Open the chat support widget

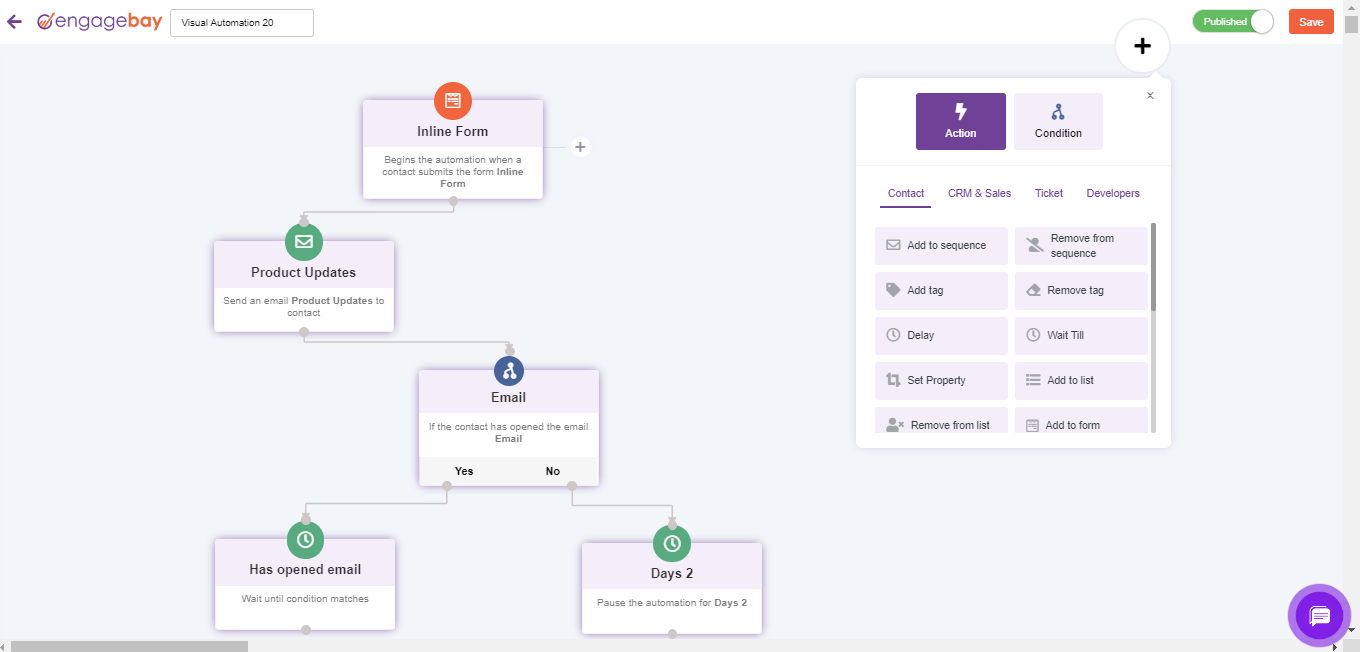1319,615
